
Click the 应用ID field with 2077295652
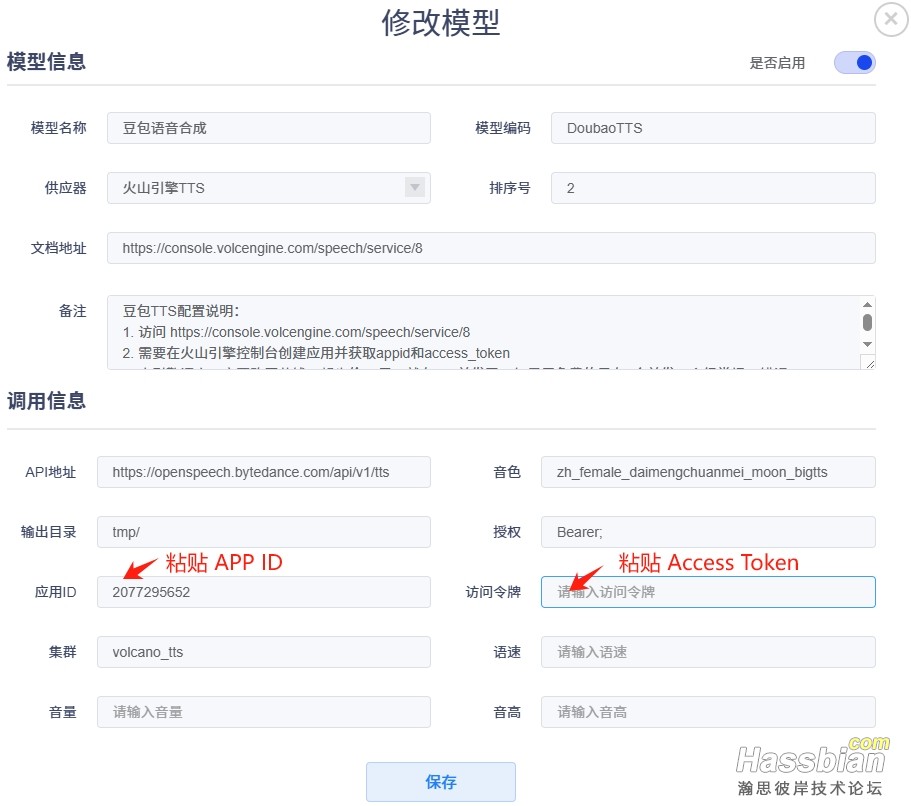264,592
